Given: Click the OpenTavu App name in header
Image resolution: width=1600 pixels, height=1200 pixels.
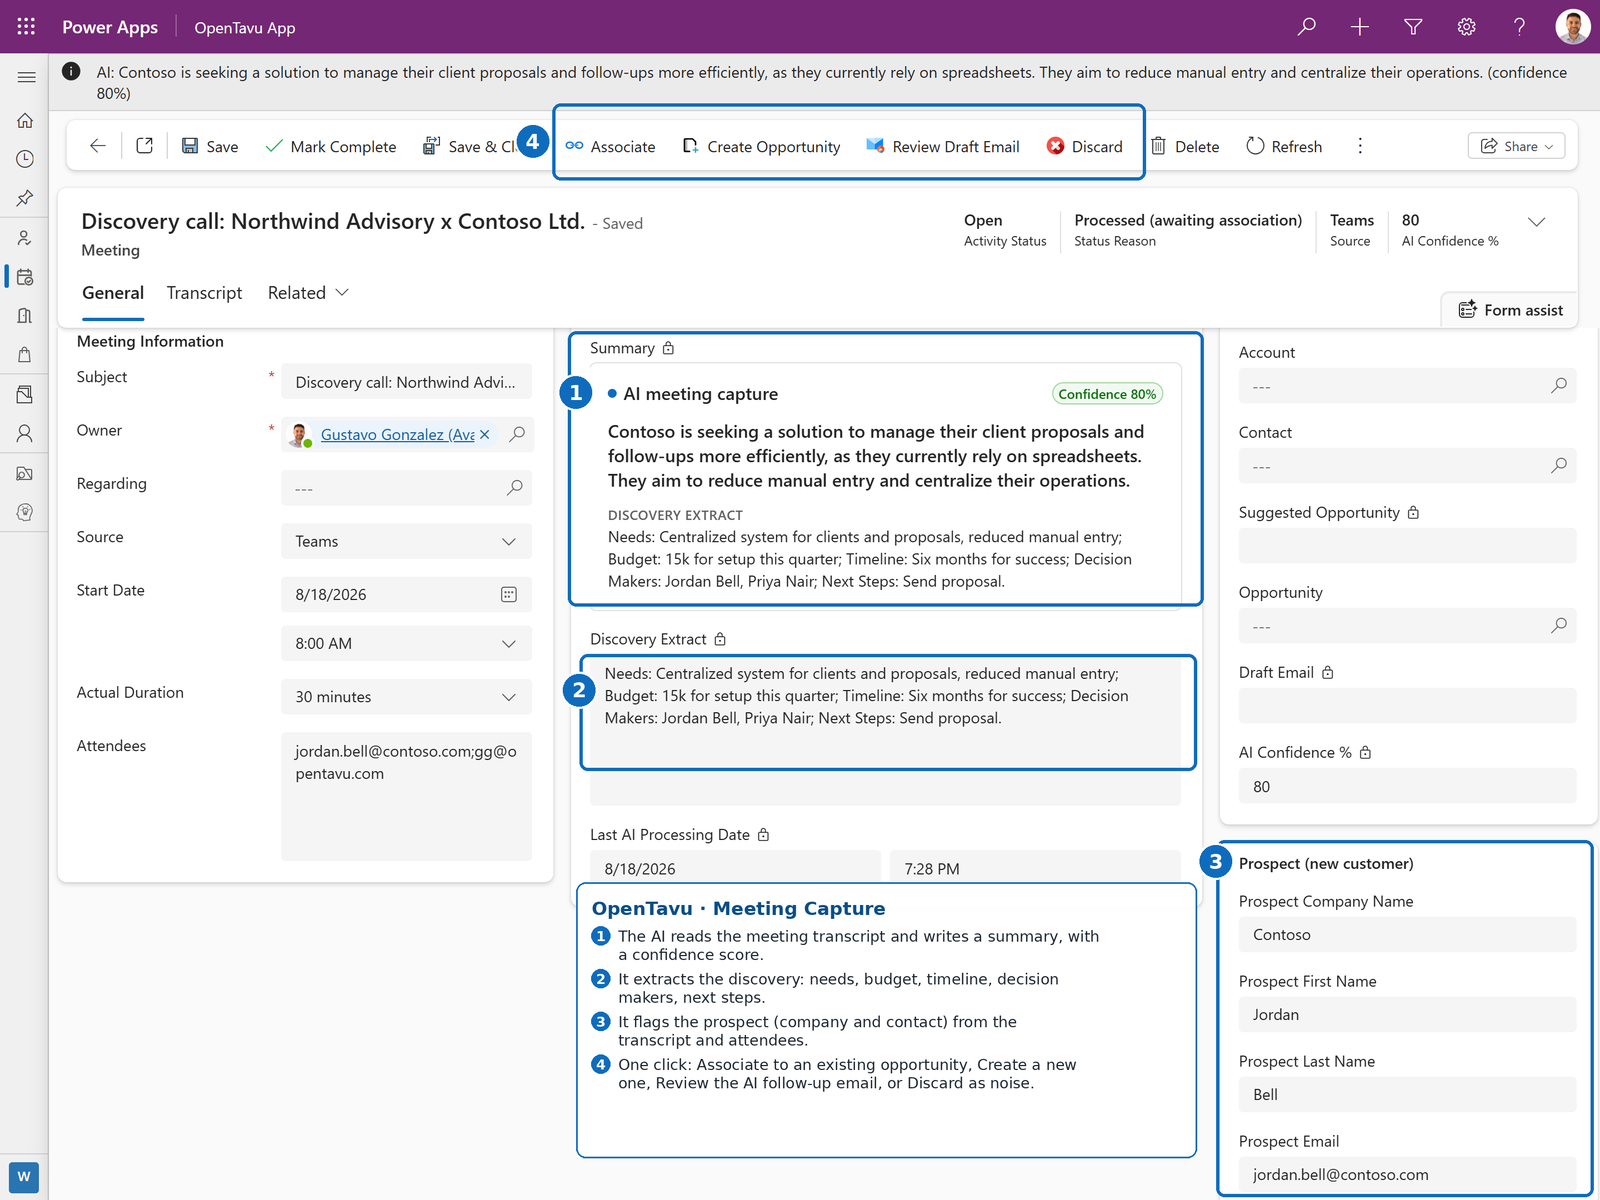Looking at the screenshot, I should point(245,28).
